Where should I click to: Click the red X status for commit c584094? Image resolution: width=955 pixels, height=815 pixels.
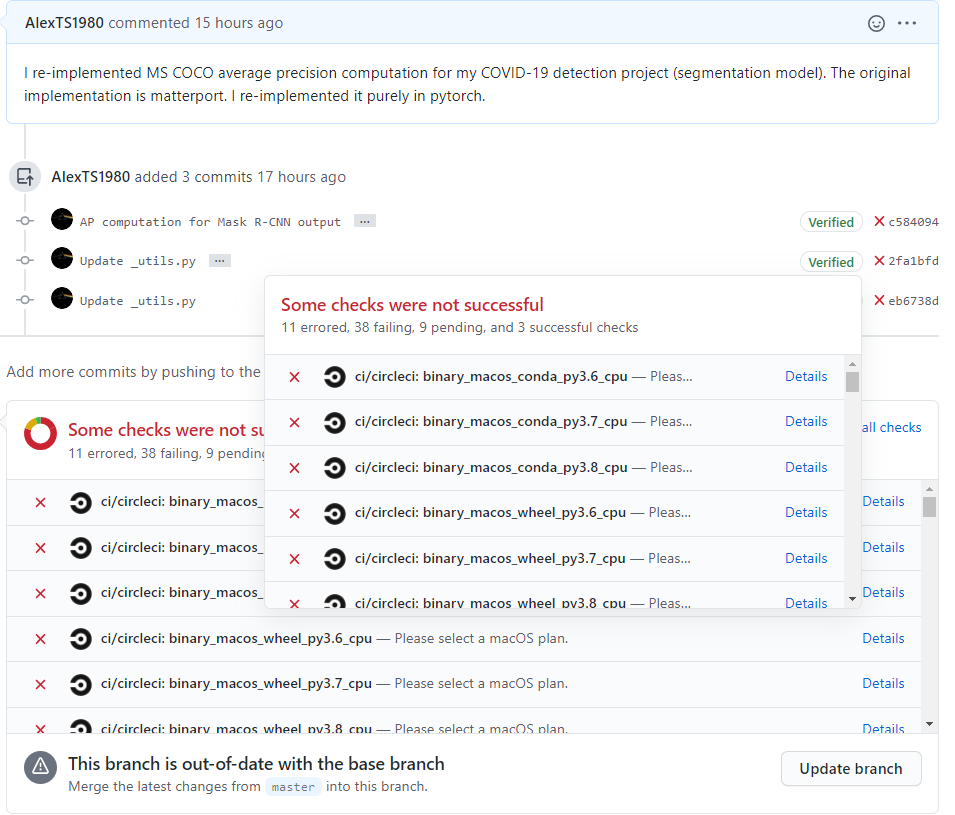point(879,222)
